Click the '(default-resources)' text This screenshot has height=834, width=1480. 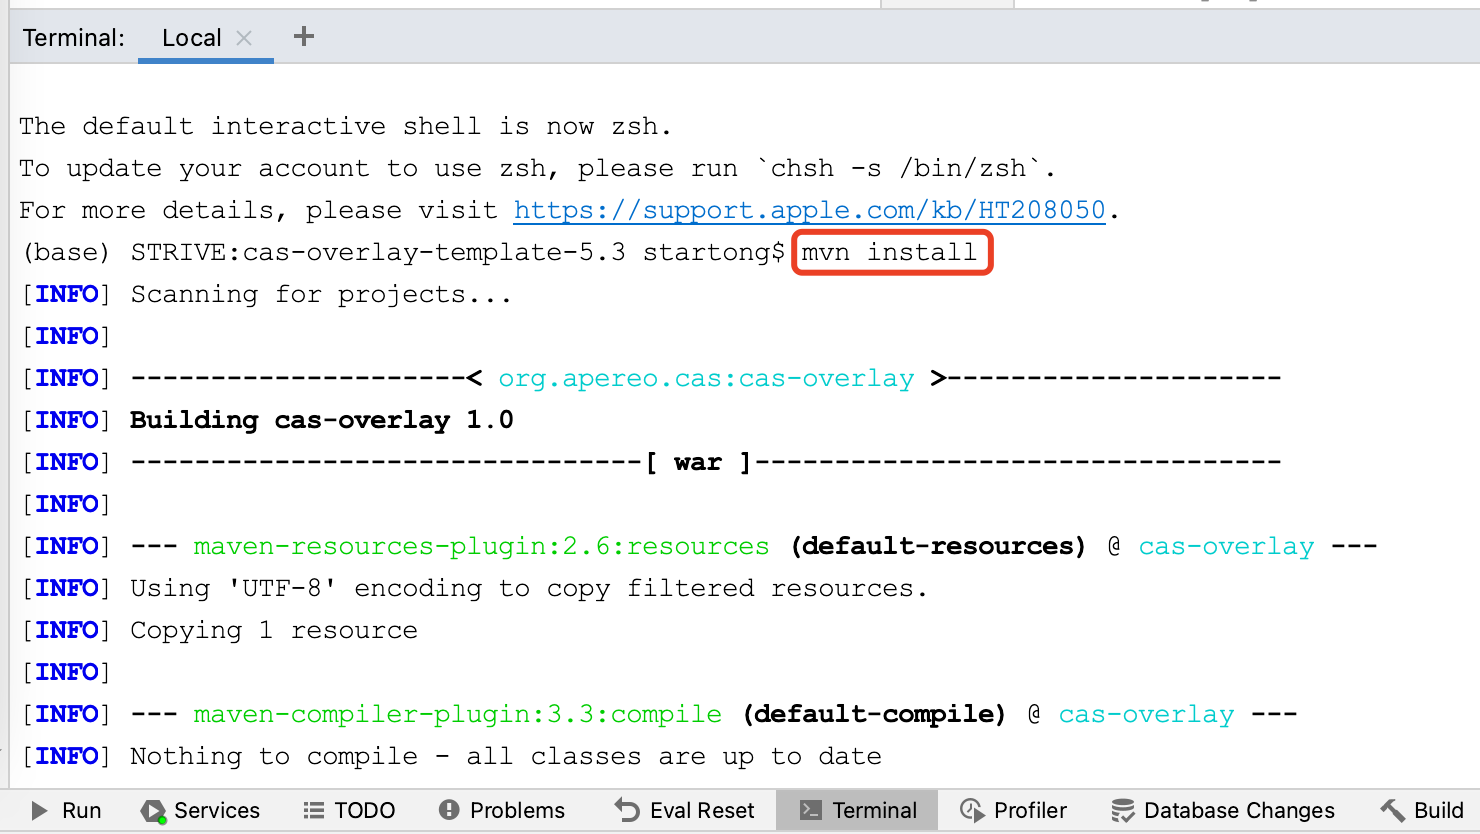(x=938, y=546)
